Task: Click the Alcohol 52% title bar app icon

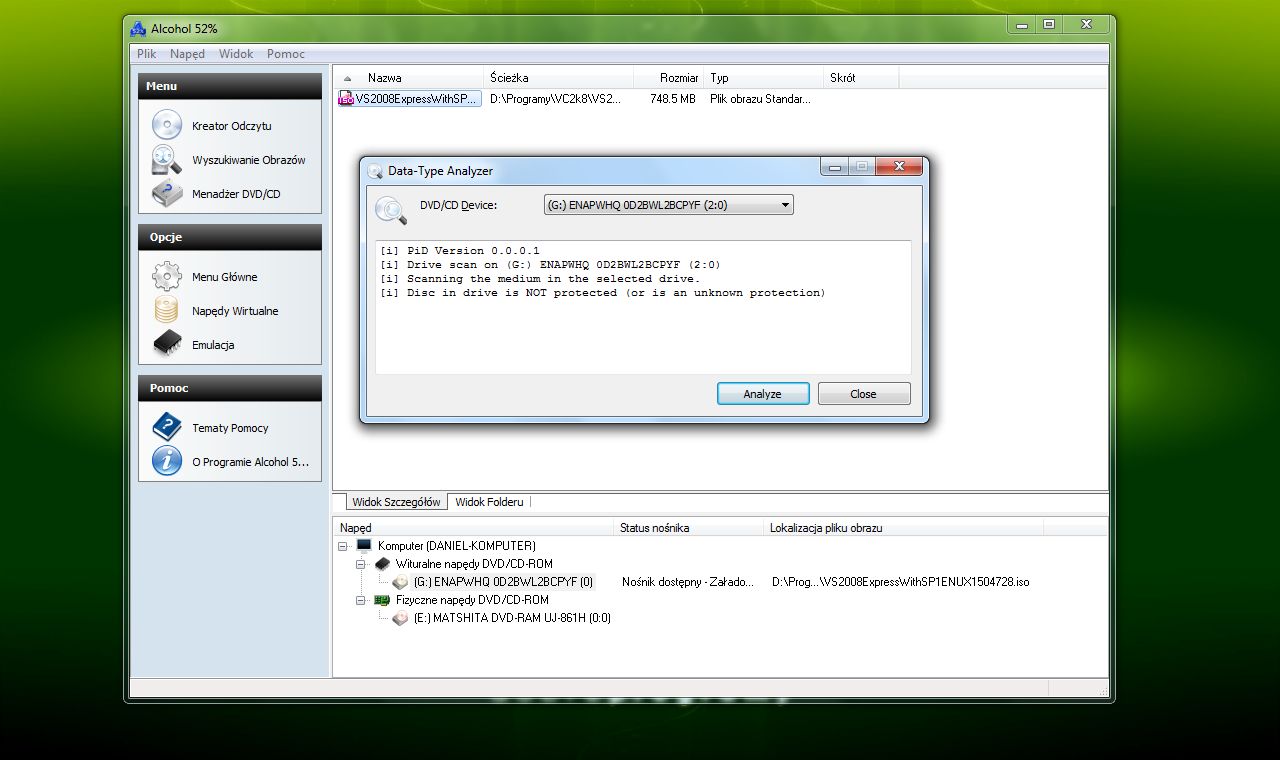Action: coord(138,28)
